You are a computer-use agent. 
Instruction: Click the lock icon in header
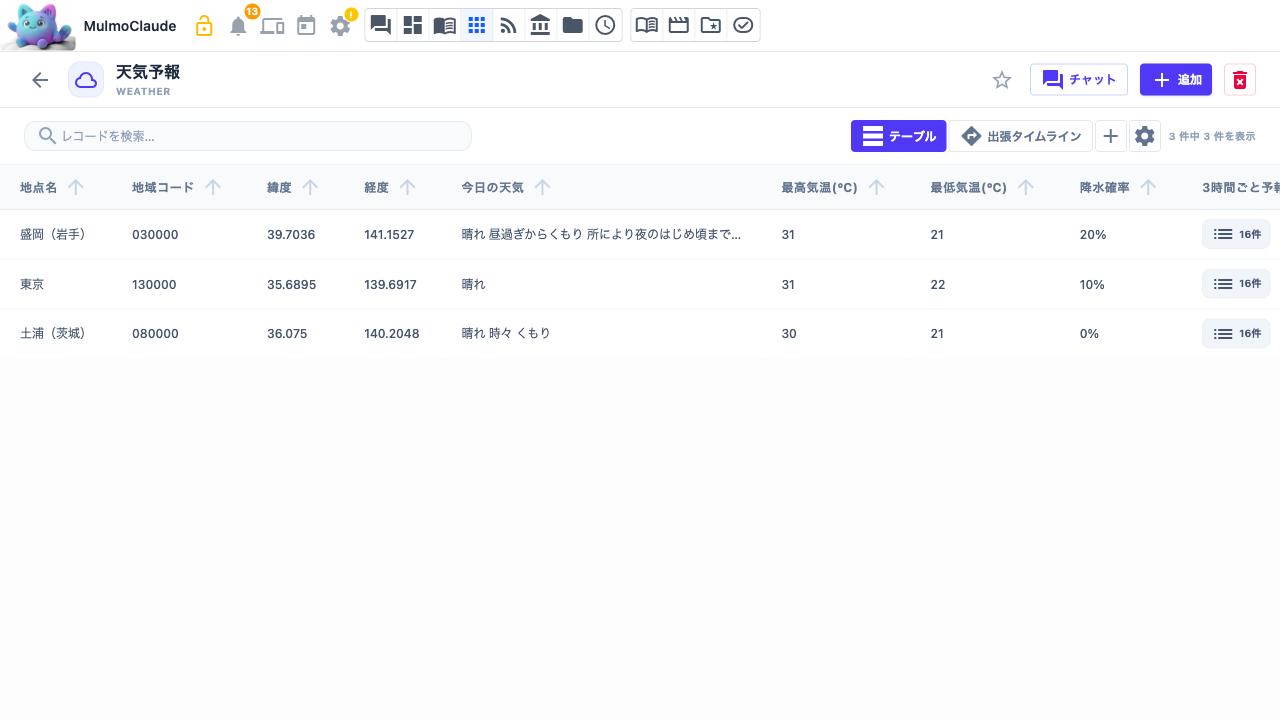[204, 26]
